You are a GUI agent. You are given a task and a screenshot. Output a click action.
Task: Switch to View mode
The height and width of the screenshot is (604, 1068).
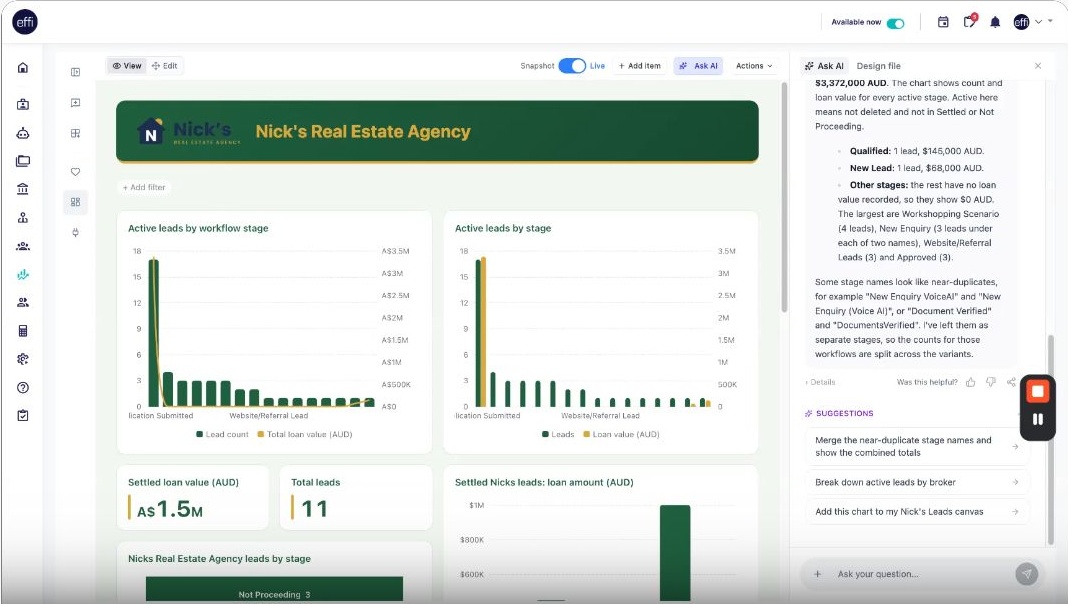(x=127, y=66)
